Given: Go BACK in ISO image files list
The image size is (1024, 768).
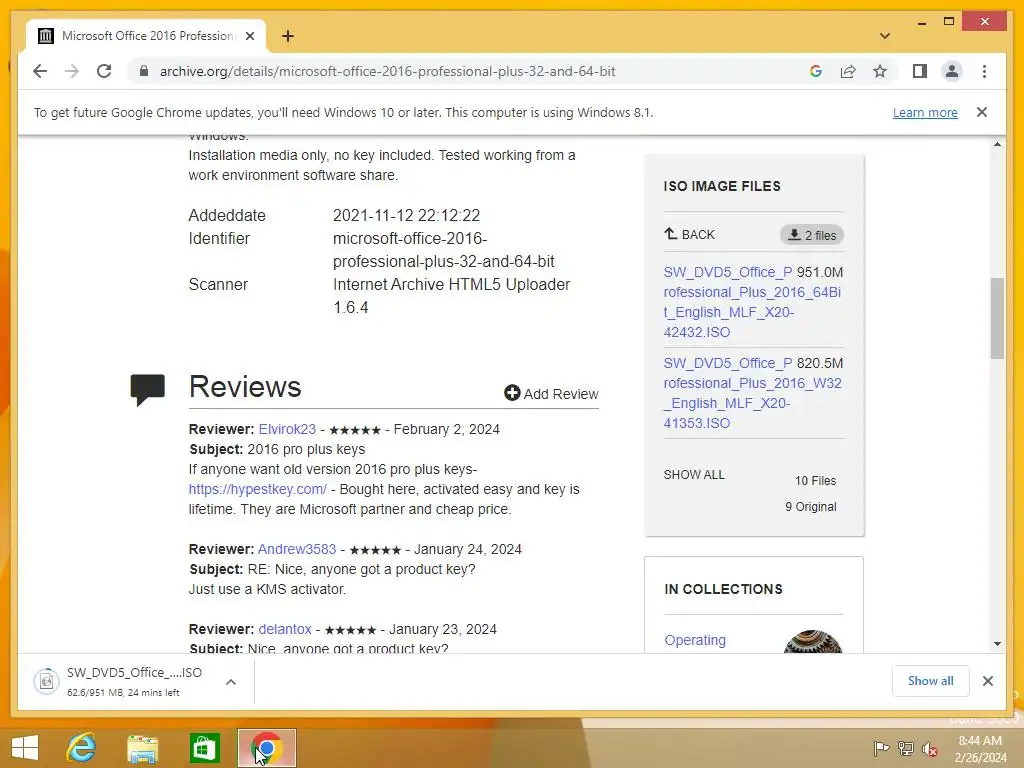Looking at the screenshot, I should coord(690,234).
